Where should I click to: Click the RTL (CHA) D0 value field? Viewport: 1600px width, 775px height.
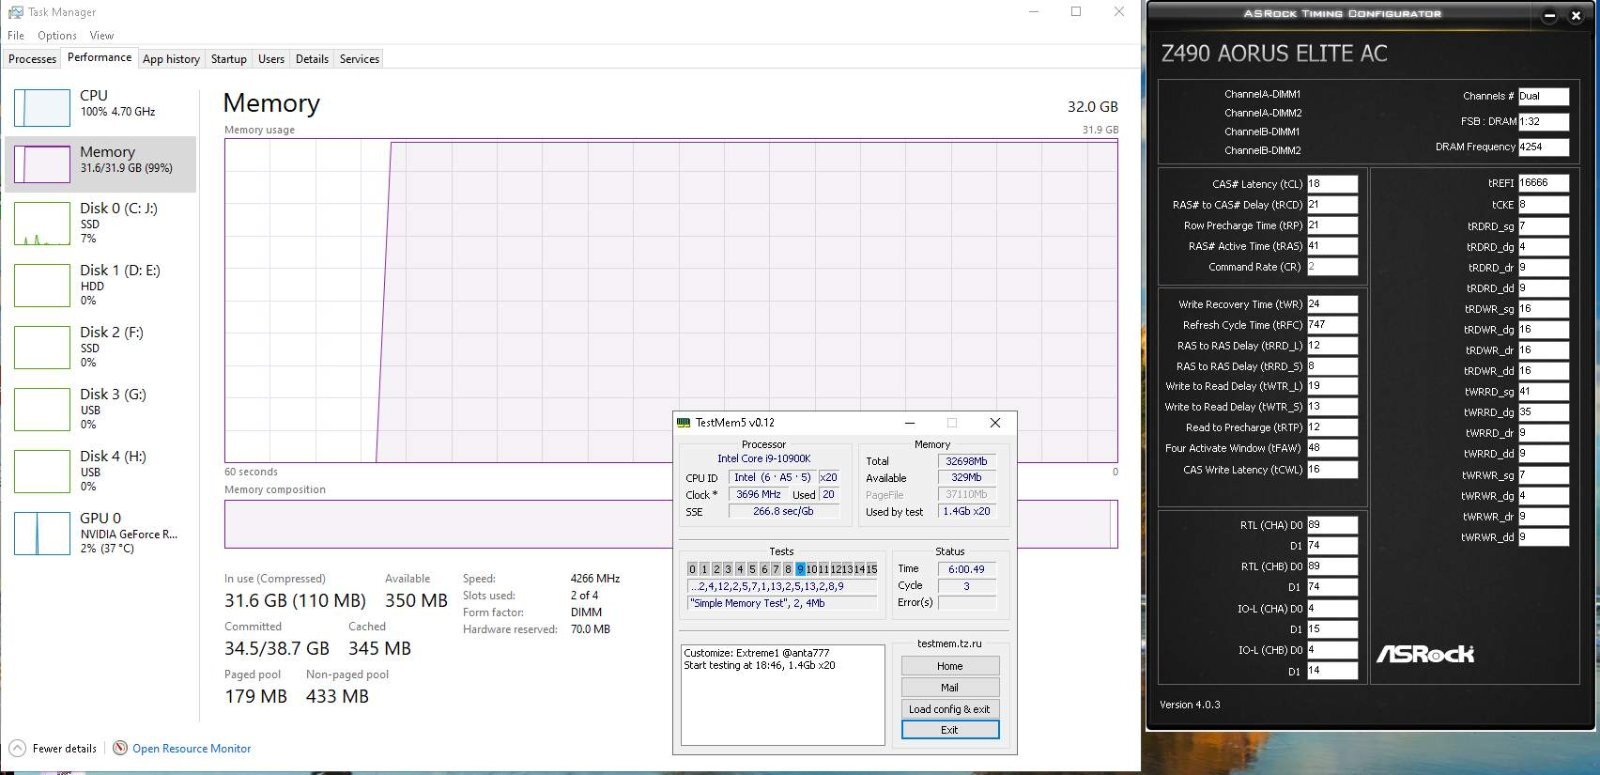tap(1332, 525)
